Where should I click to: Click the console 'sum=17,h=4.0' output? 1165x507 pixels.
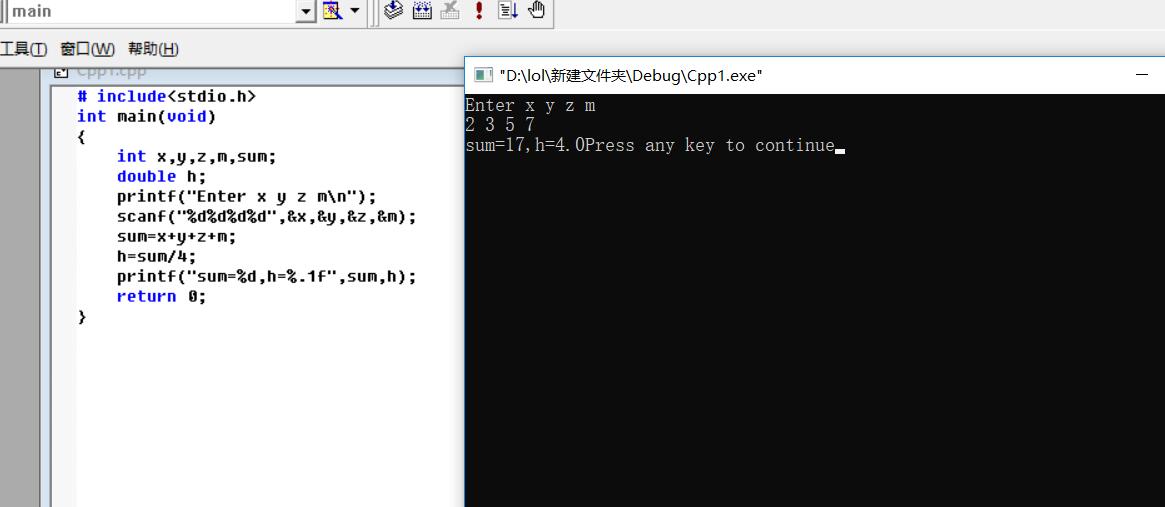point(525,146)
